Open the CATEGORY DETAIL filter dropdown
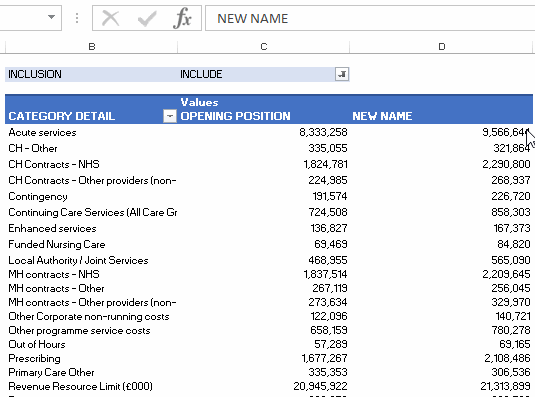This screenshot has height=397, width=535. pos(170,116)
